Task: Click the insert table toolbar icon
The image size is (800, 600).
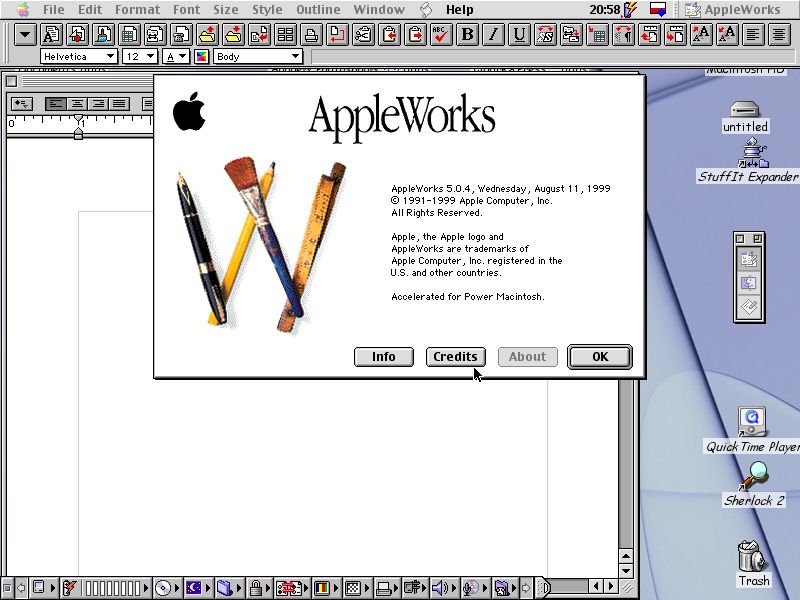Action: point(597,35)
